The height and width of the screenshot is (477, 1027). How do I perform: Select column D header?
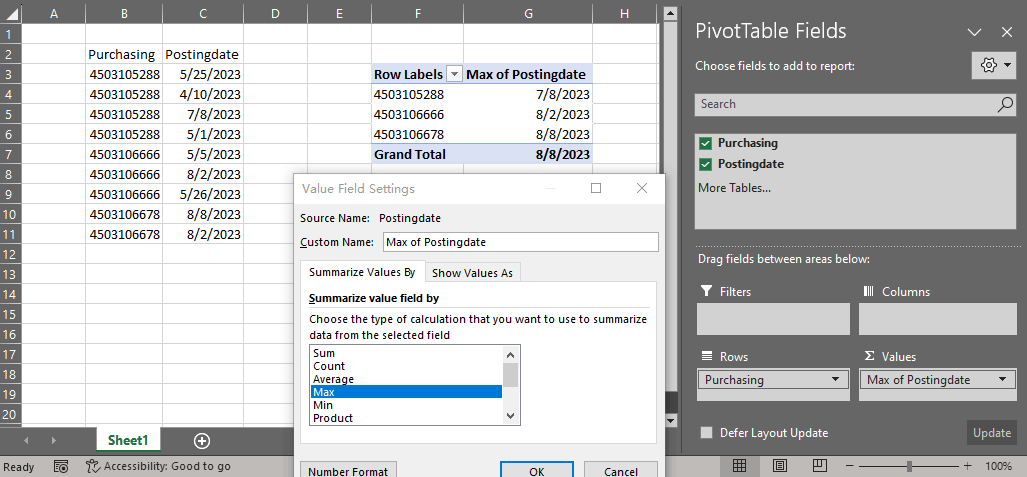point(275,14)
